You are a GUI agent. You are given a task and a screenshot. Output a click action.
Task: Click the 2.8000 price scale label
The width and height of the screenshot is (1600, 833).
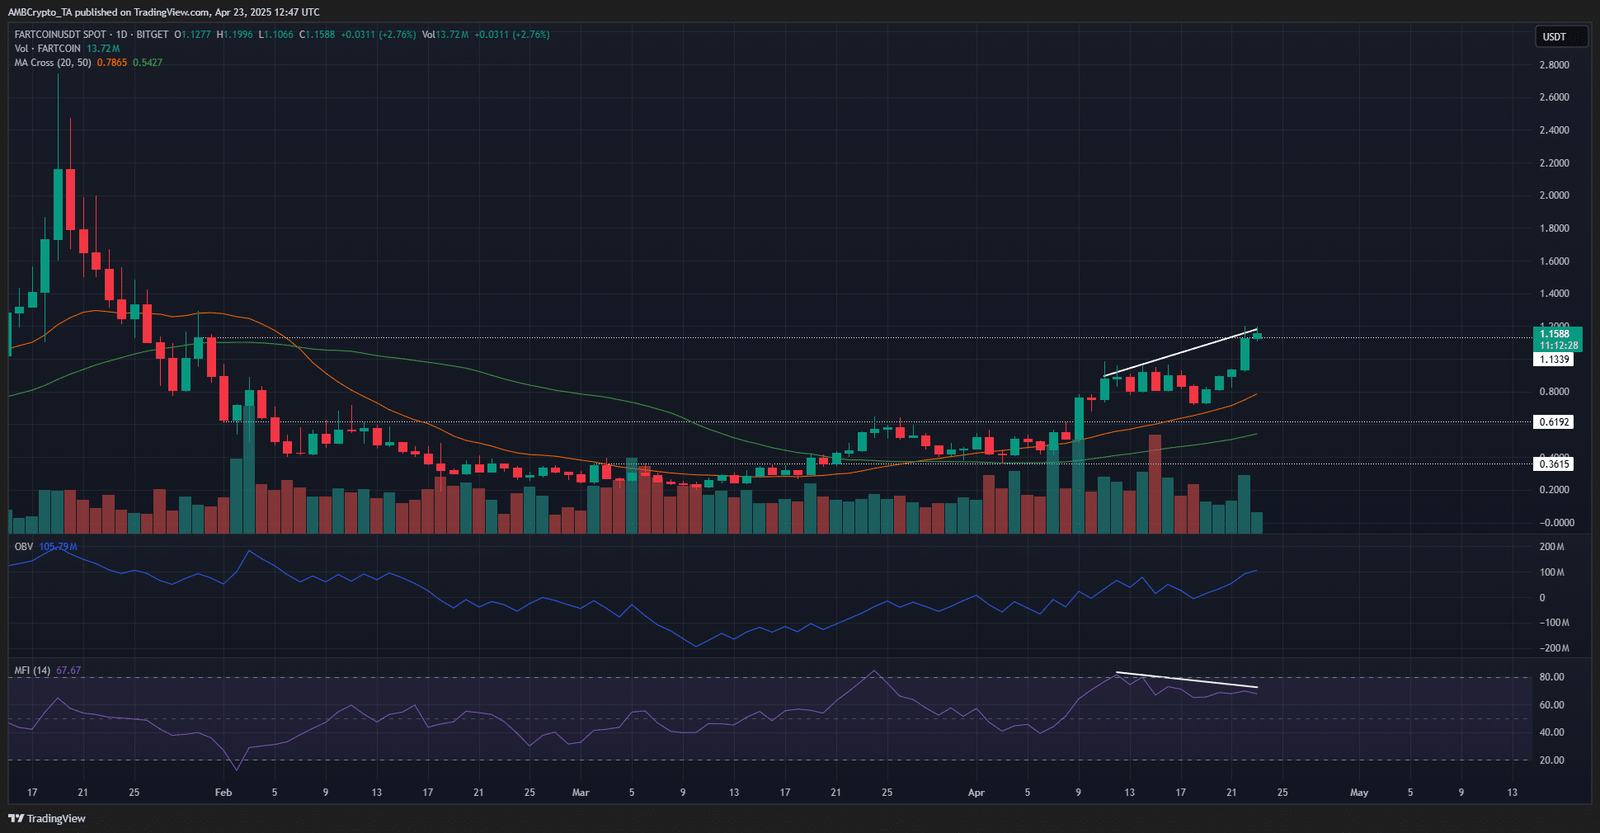[x=1553, y=65]
